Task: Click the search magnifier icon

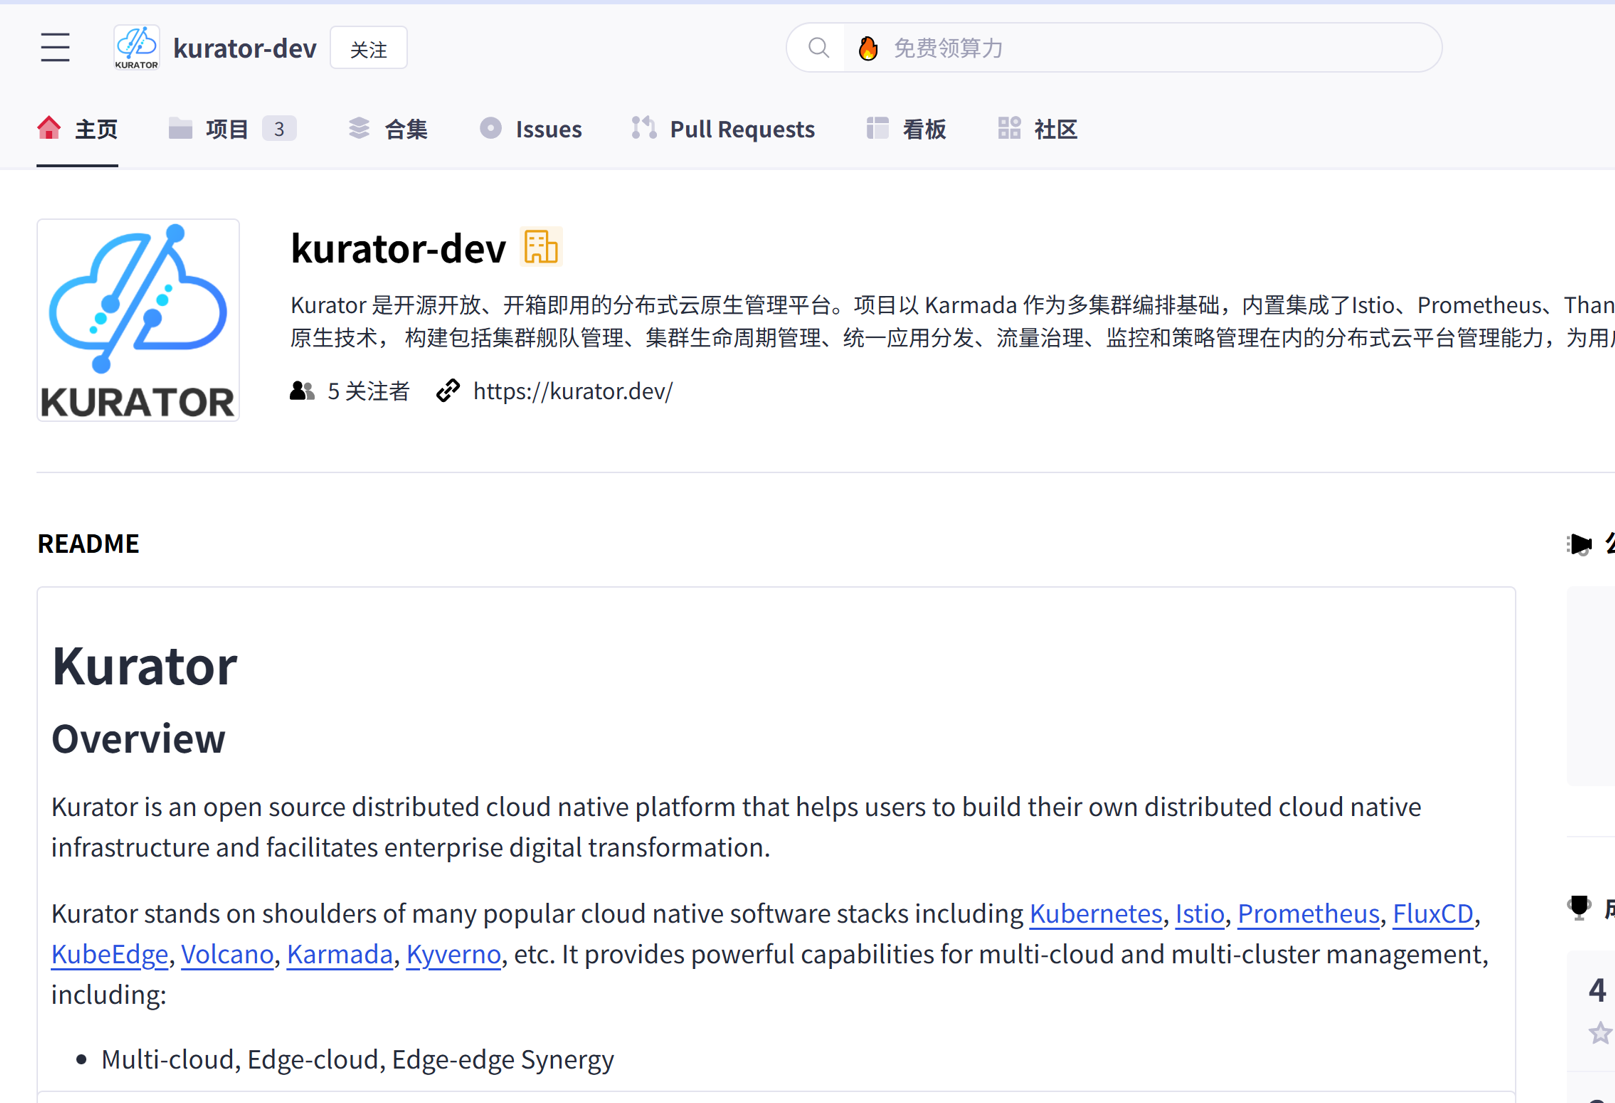Action: point(818,47)
